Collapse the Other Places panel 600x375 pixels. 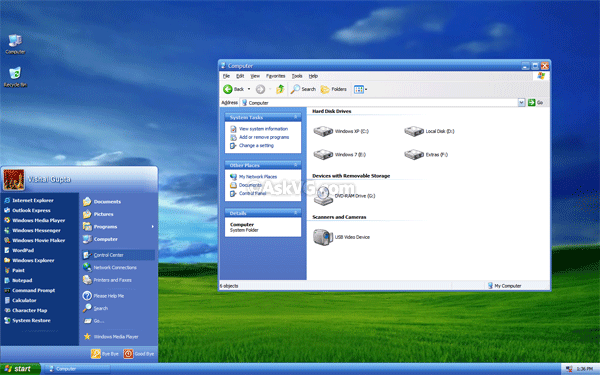tap(295, 165)
